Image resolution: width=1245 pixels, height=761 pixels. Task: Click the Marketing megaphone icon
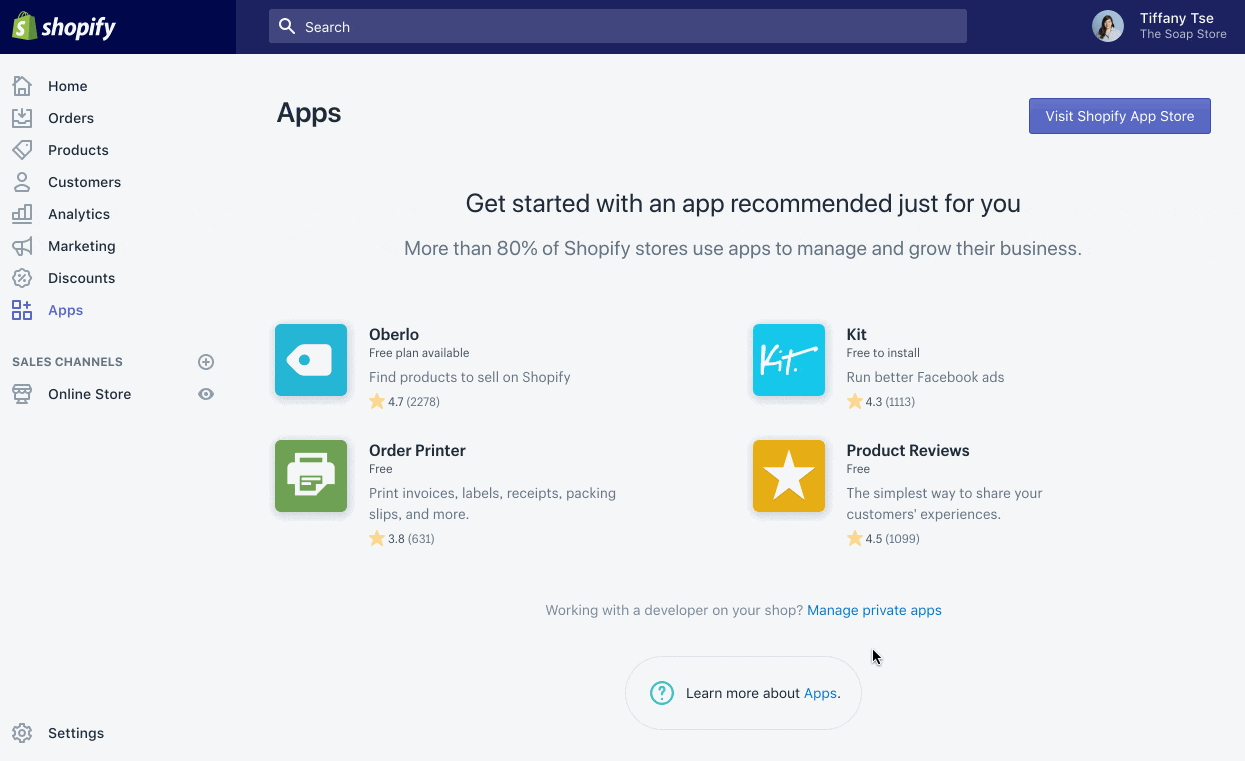pyautogui.click(x=22, y=246)
